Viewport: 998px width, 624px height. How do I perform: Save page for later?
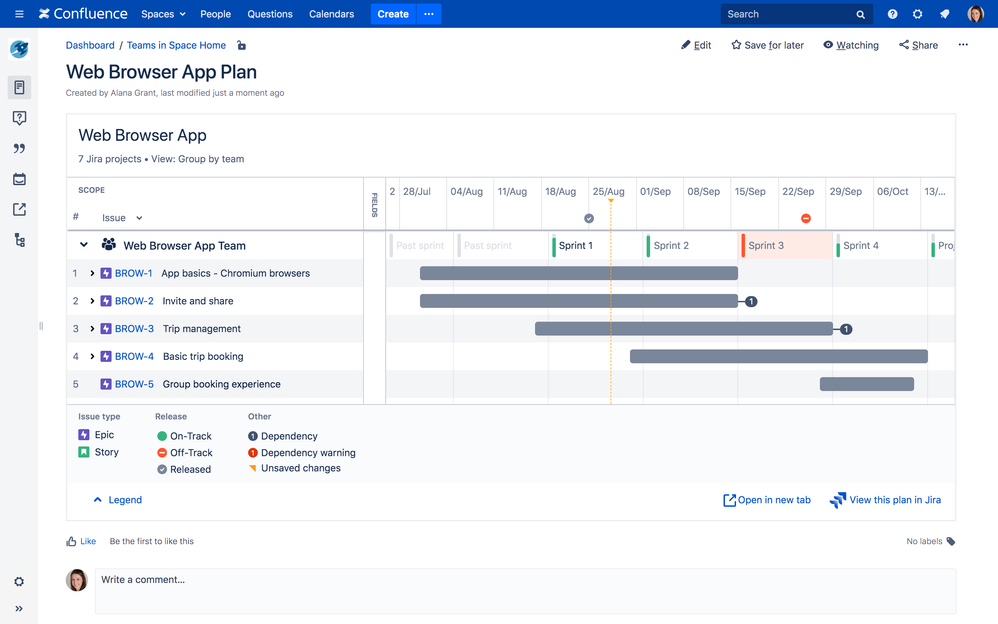pos(767,45)
